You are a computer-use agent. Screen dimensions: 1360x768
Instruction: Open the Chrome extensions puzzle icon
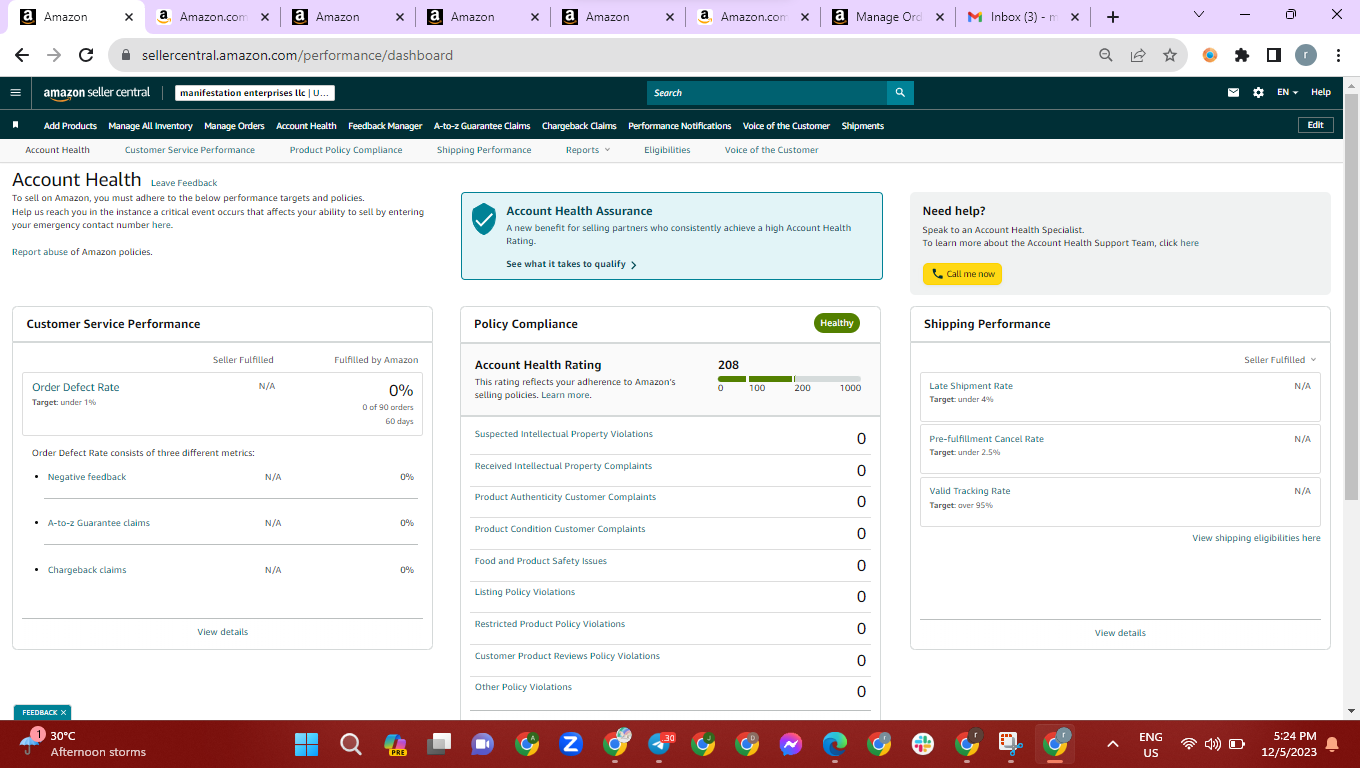pyautogui.click(x=1242, y=55)
